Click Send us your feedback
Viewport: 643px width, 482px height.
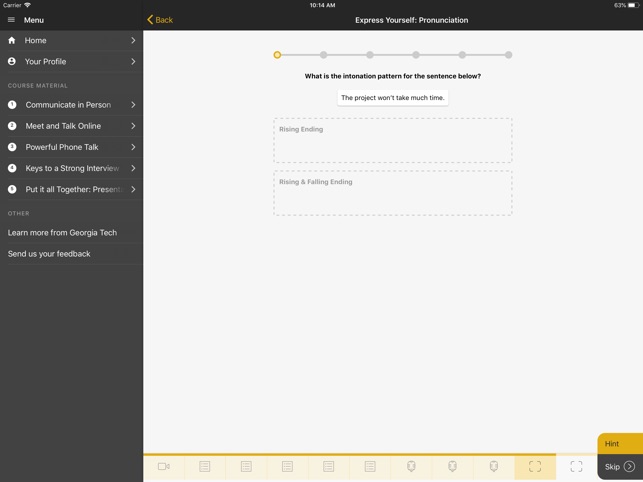[49, 254]
